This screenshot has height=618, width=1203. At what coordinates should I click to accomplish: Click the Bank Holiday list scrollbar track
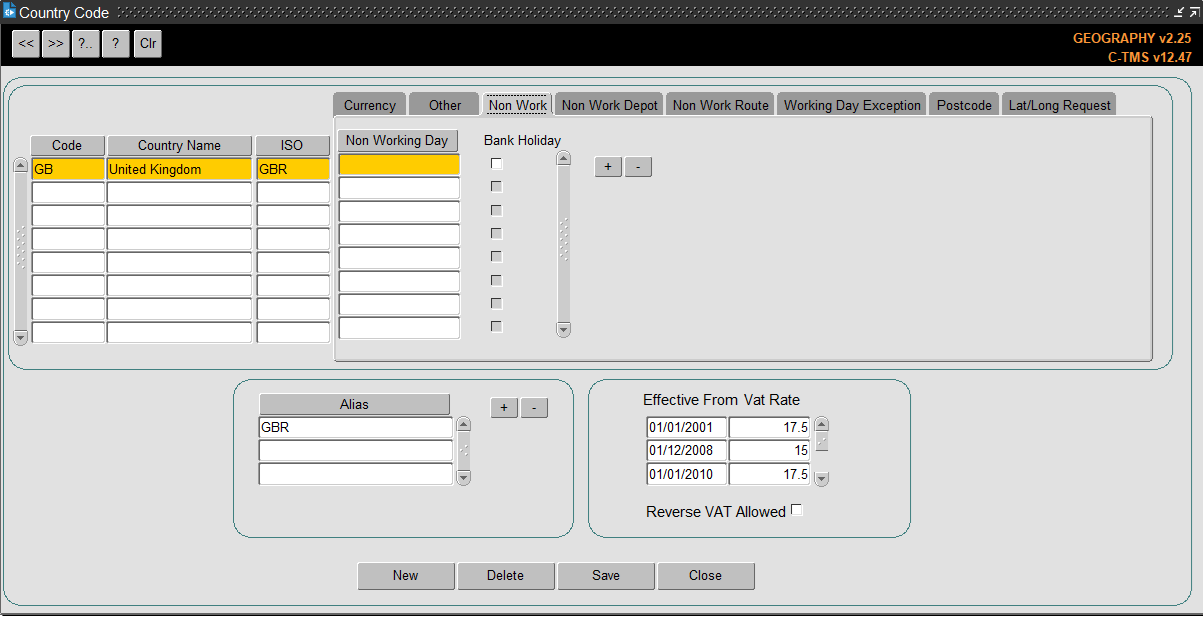[563, 243]
